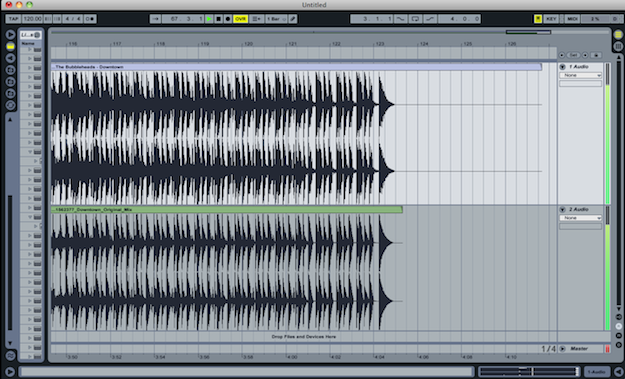Toggle the Punch-Out switch
The height and width of the screenshot is (379, 625).
pos(430,19)
